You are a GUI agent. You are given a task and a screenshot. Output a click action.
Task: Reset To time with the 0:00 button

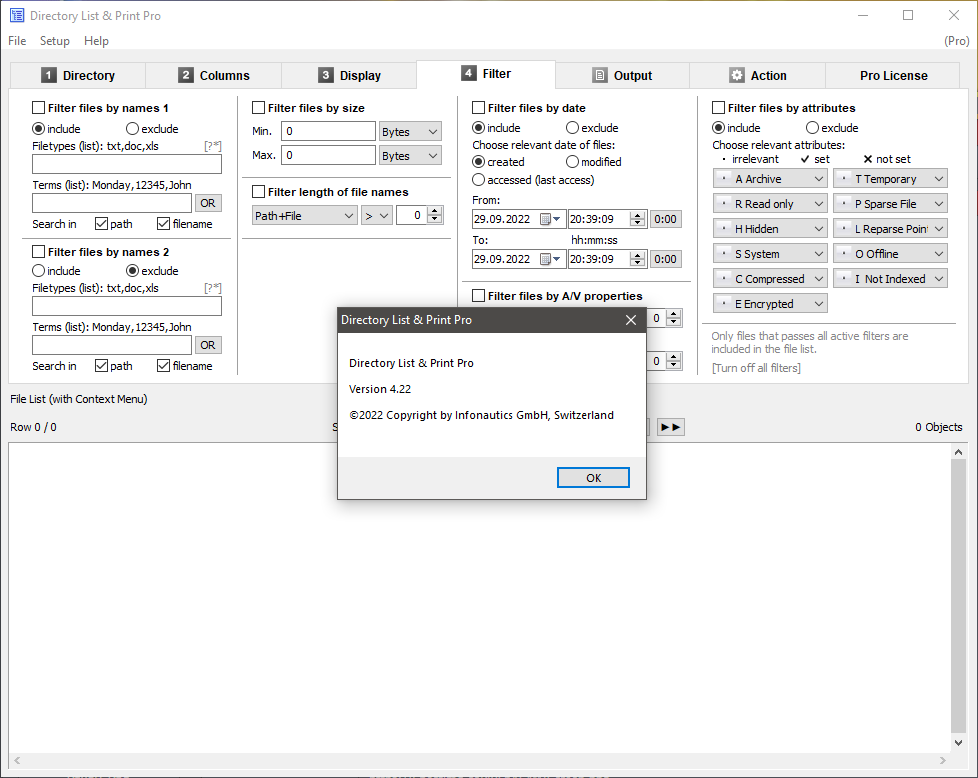coord(666,259)
